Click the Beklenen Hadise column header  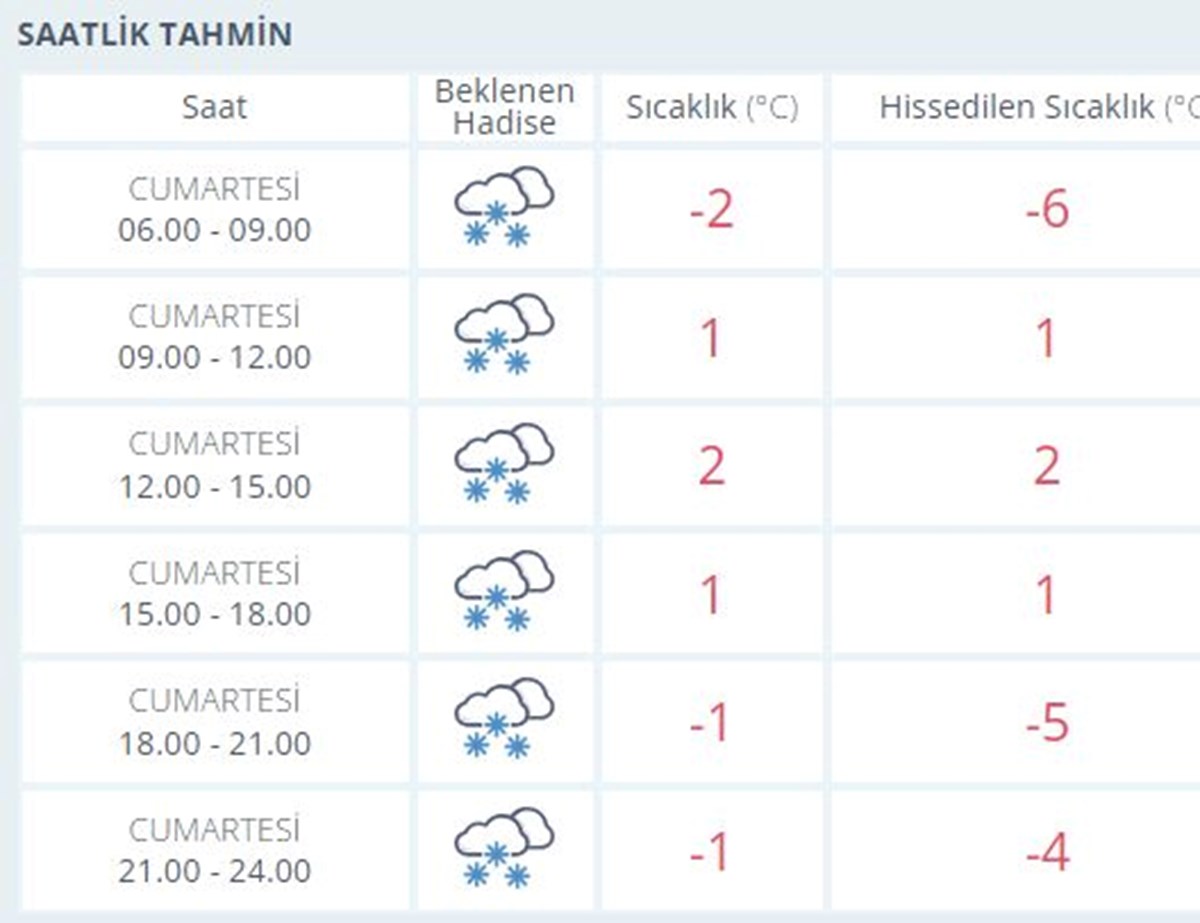pyautogui.click(x=504, y=107)
